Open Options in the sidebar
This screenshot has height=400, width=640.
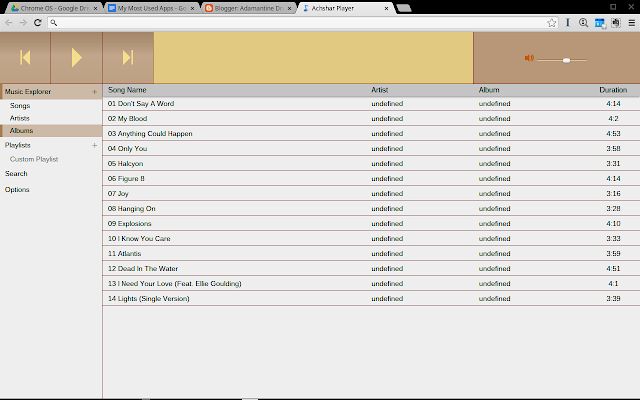click(x=17, y=190)
